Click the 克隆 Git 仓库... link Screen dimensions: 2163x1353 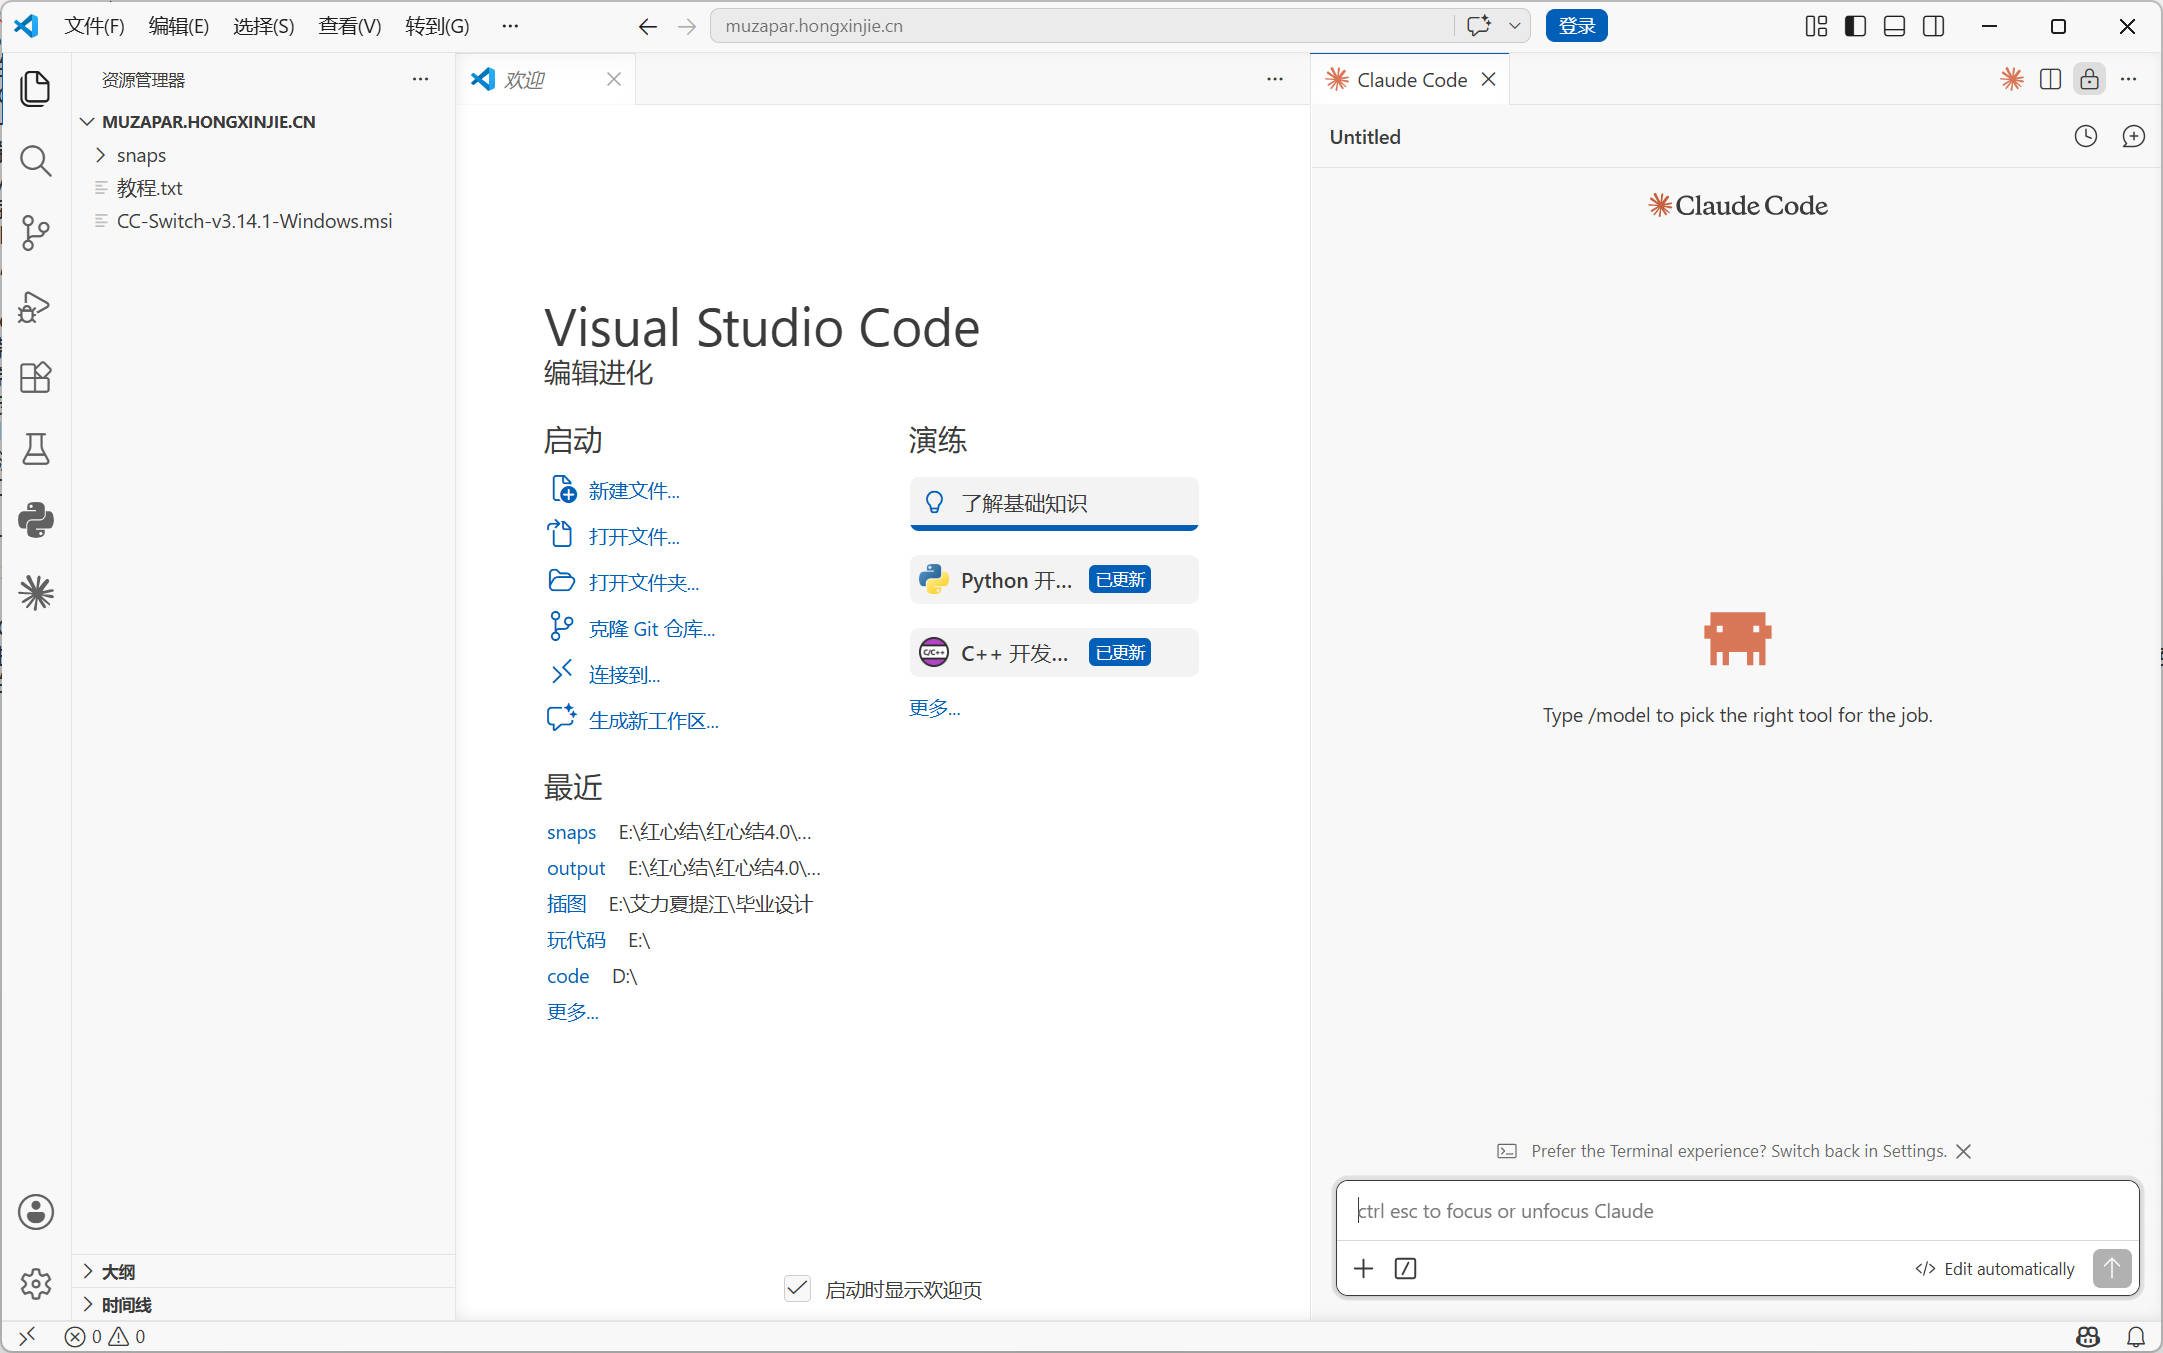click(652, 628)
